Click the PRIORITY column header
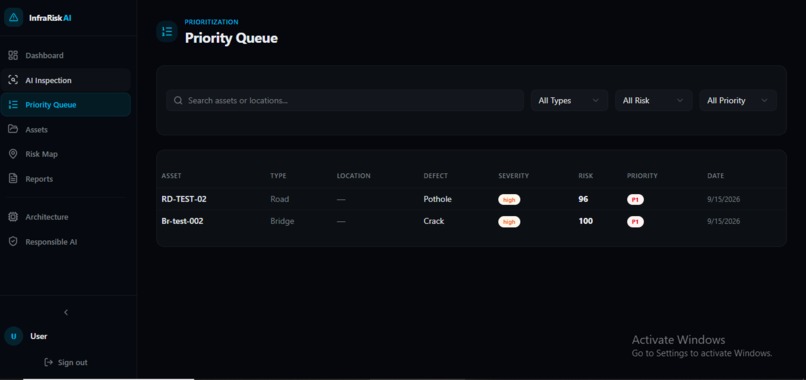The image size is (806, 380). 642,176
